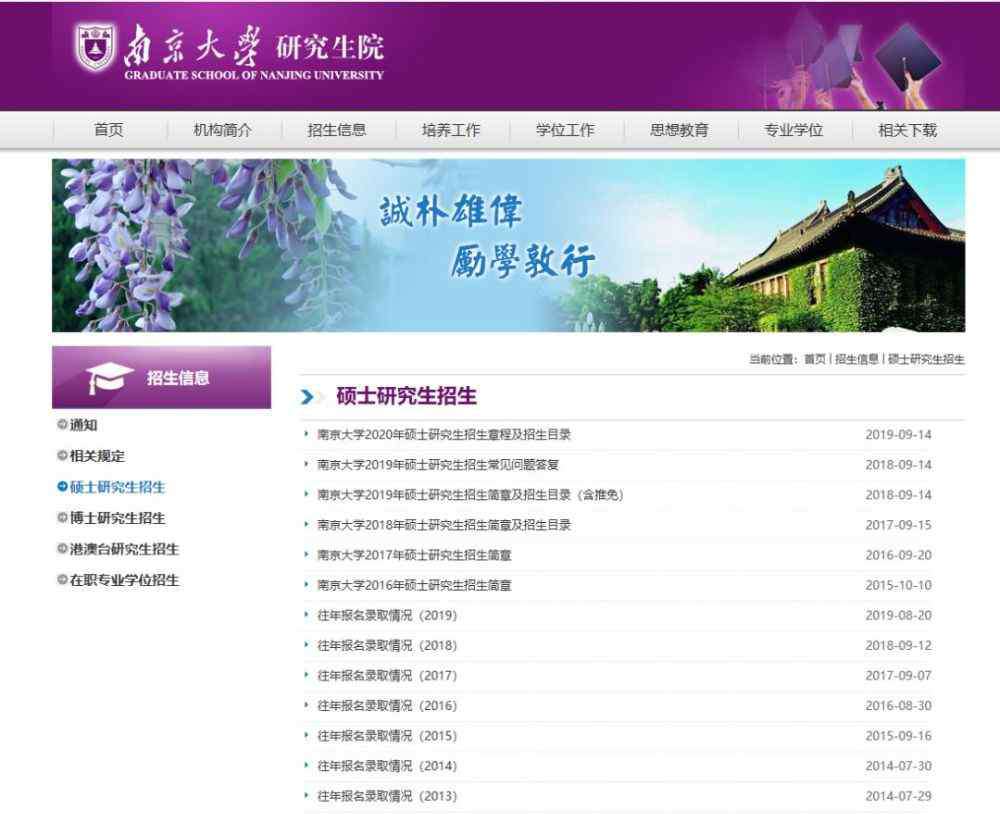1000x814 pixels.
Task: Click the bullet icon next to 相关规定
Action: point(62,455)
